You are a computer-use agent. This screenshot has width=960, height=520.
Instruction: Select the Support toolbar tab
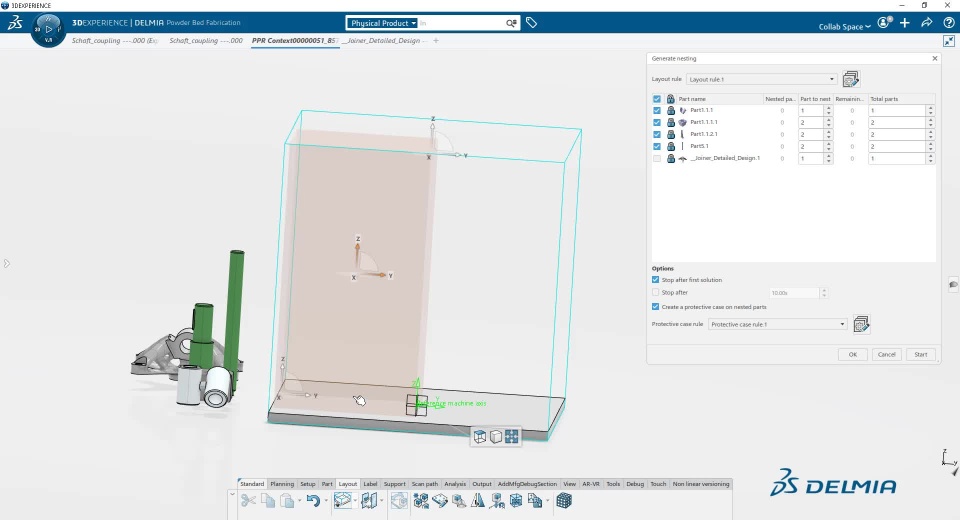[394, 484]
